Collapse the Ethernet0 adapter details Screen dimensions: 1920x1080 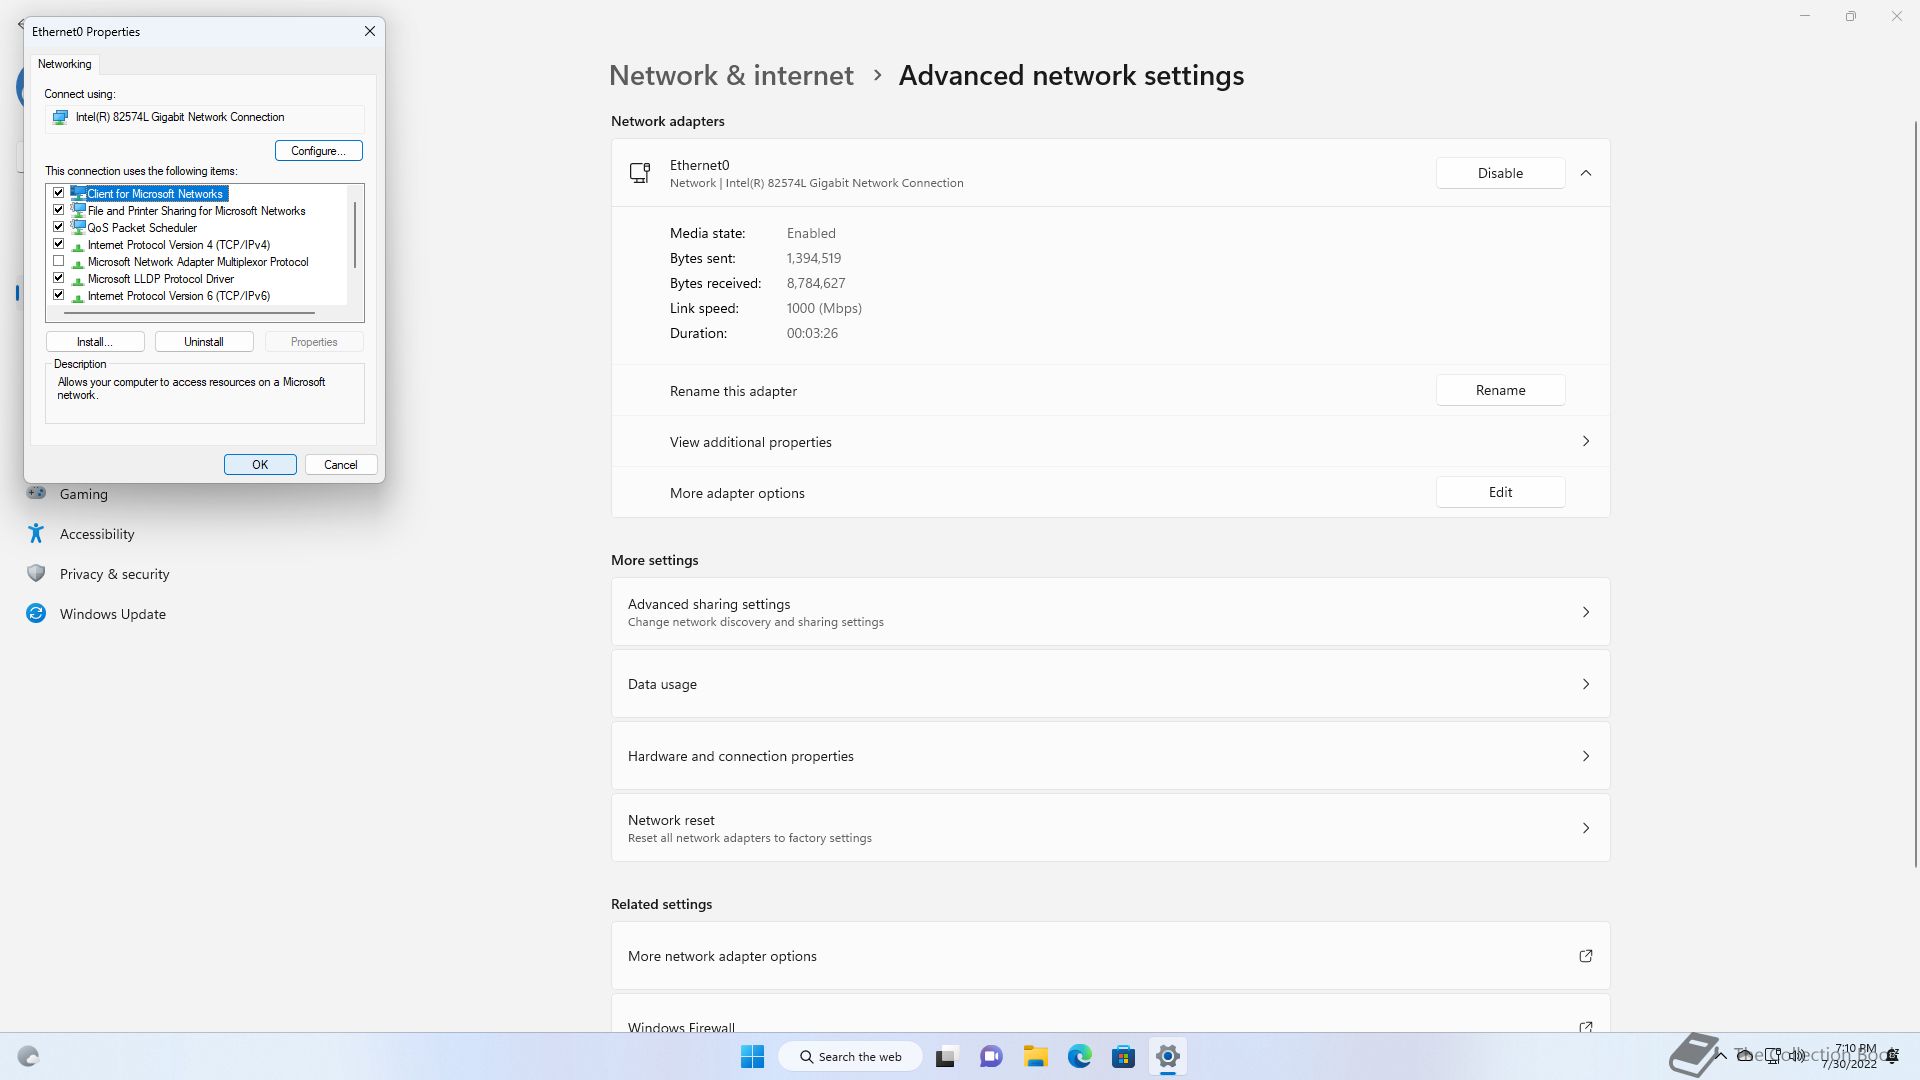pyautogui.click(x=1586, y=173)
